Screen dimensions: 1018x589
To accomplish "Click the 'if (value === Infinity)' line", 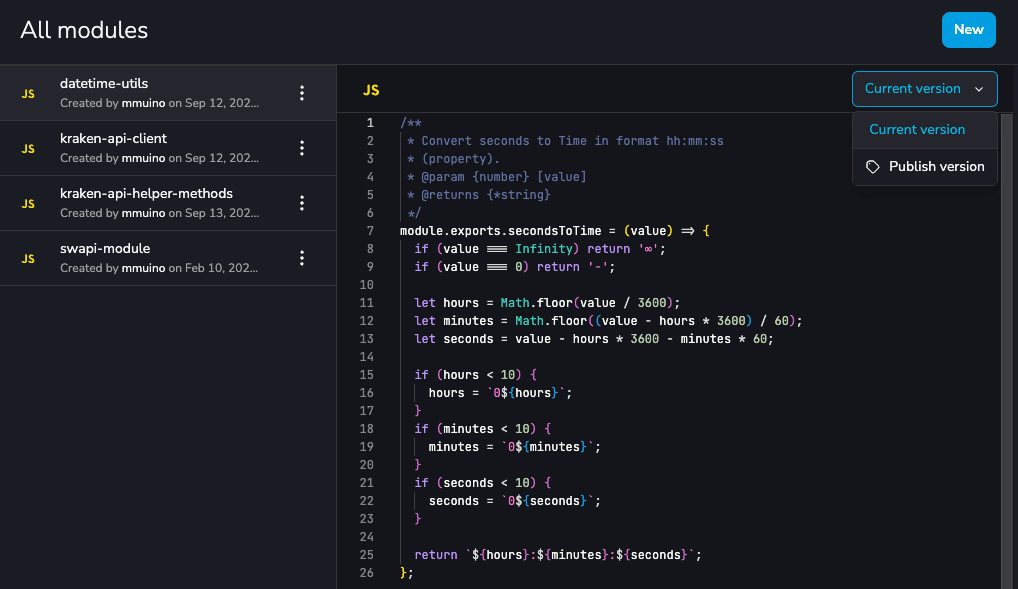I will 540,249.
